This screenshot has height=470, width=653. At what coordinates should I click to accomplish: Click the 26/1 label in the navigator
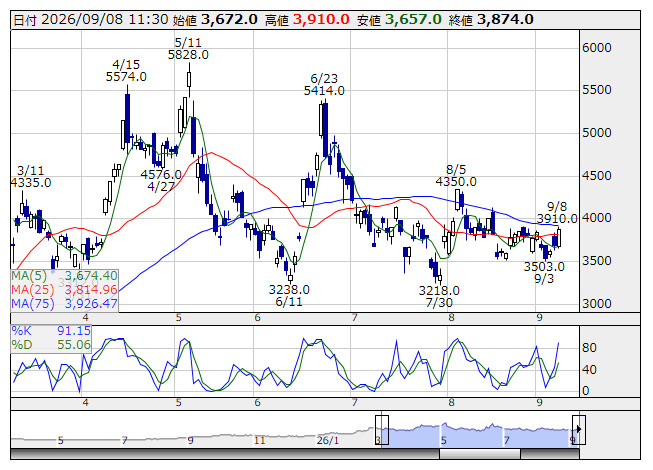(328, 440)
